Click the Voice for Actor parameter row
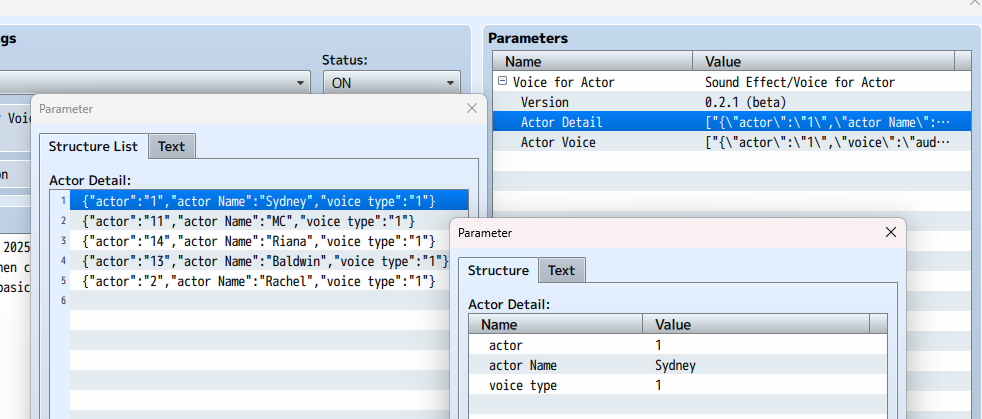 [x=732, y=82]
